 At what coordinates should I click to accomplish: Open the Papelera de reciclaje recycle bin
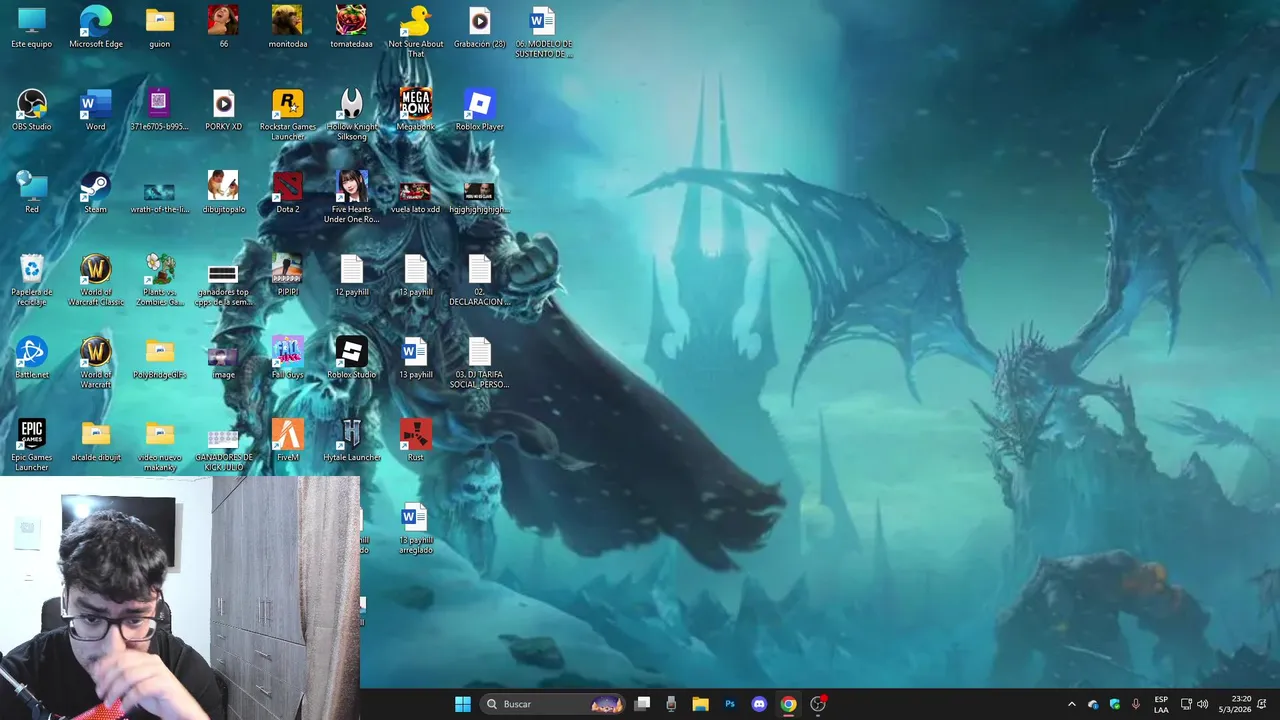pos(32,280)
